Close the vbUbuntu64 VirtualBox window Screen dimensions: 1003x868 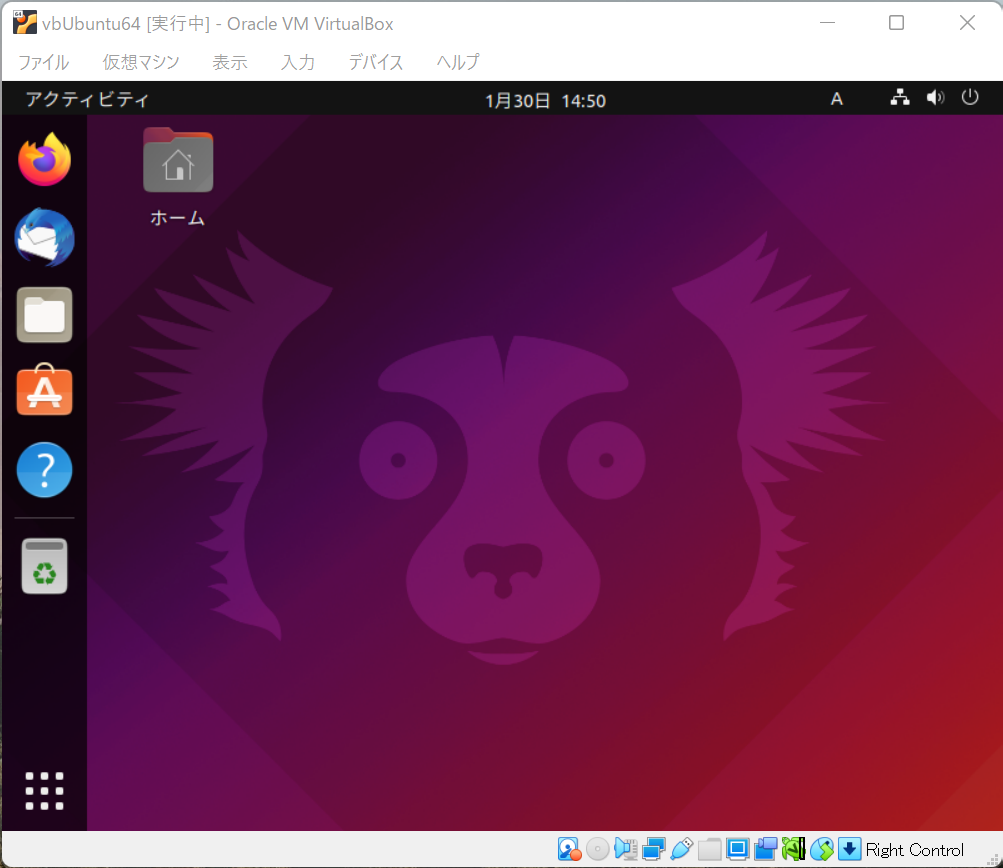(967, 23)
